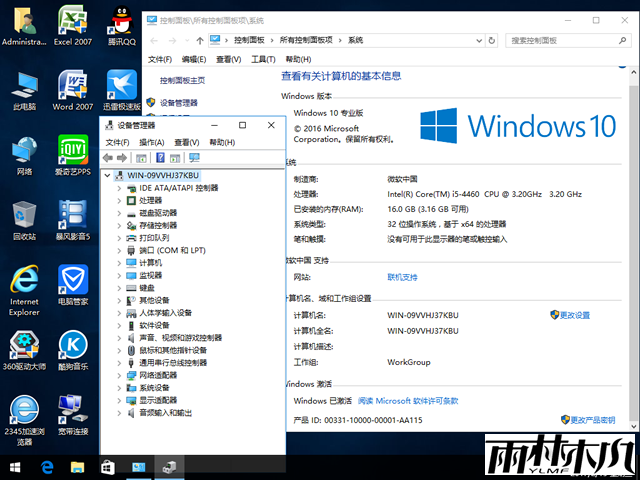Click the 联机支持 website link
This screenshot has width=640, height=480.
(402, 277)
